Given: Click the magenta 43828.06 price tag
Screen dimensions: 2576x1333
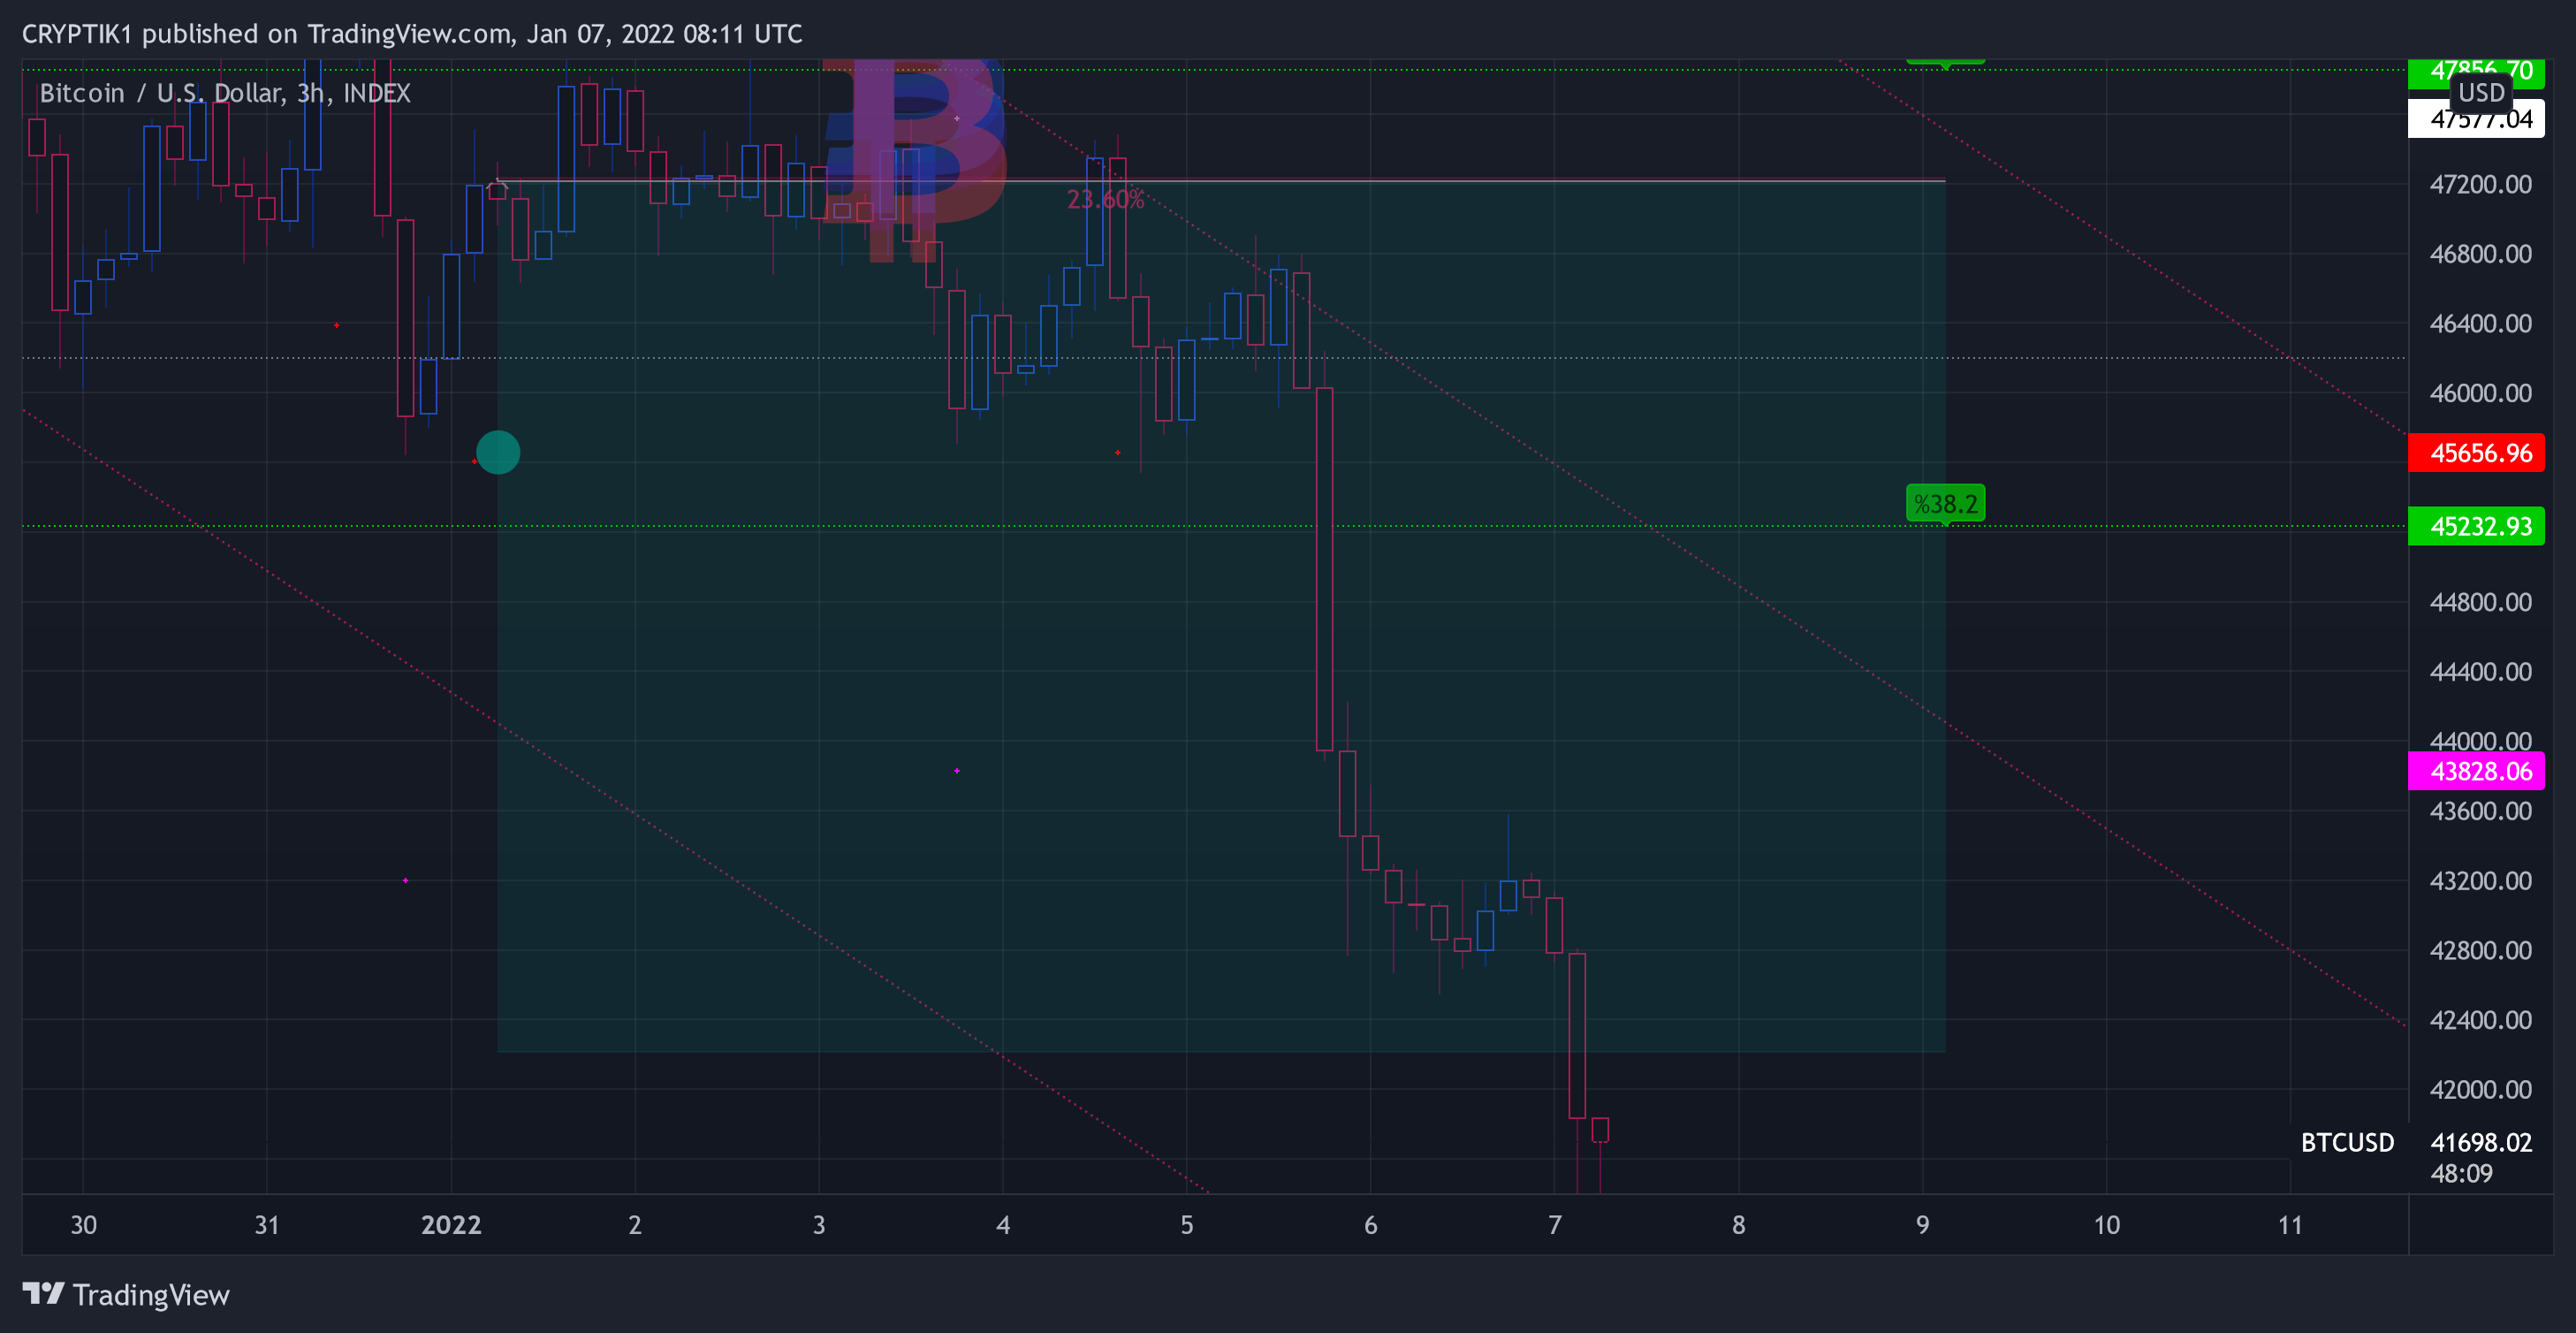Looking at the screenshot, I should [x=2476, y=771].
